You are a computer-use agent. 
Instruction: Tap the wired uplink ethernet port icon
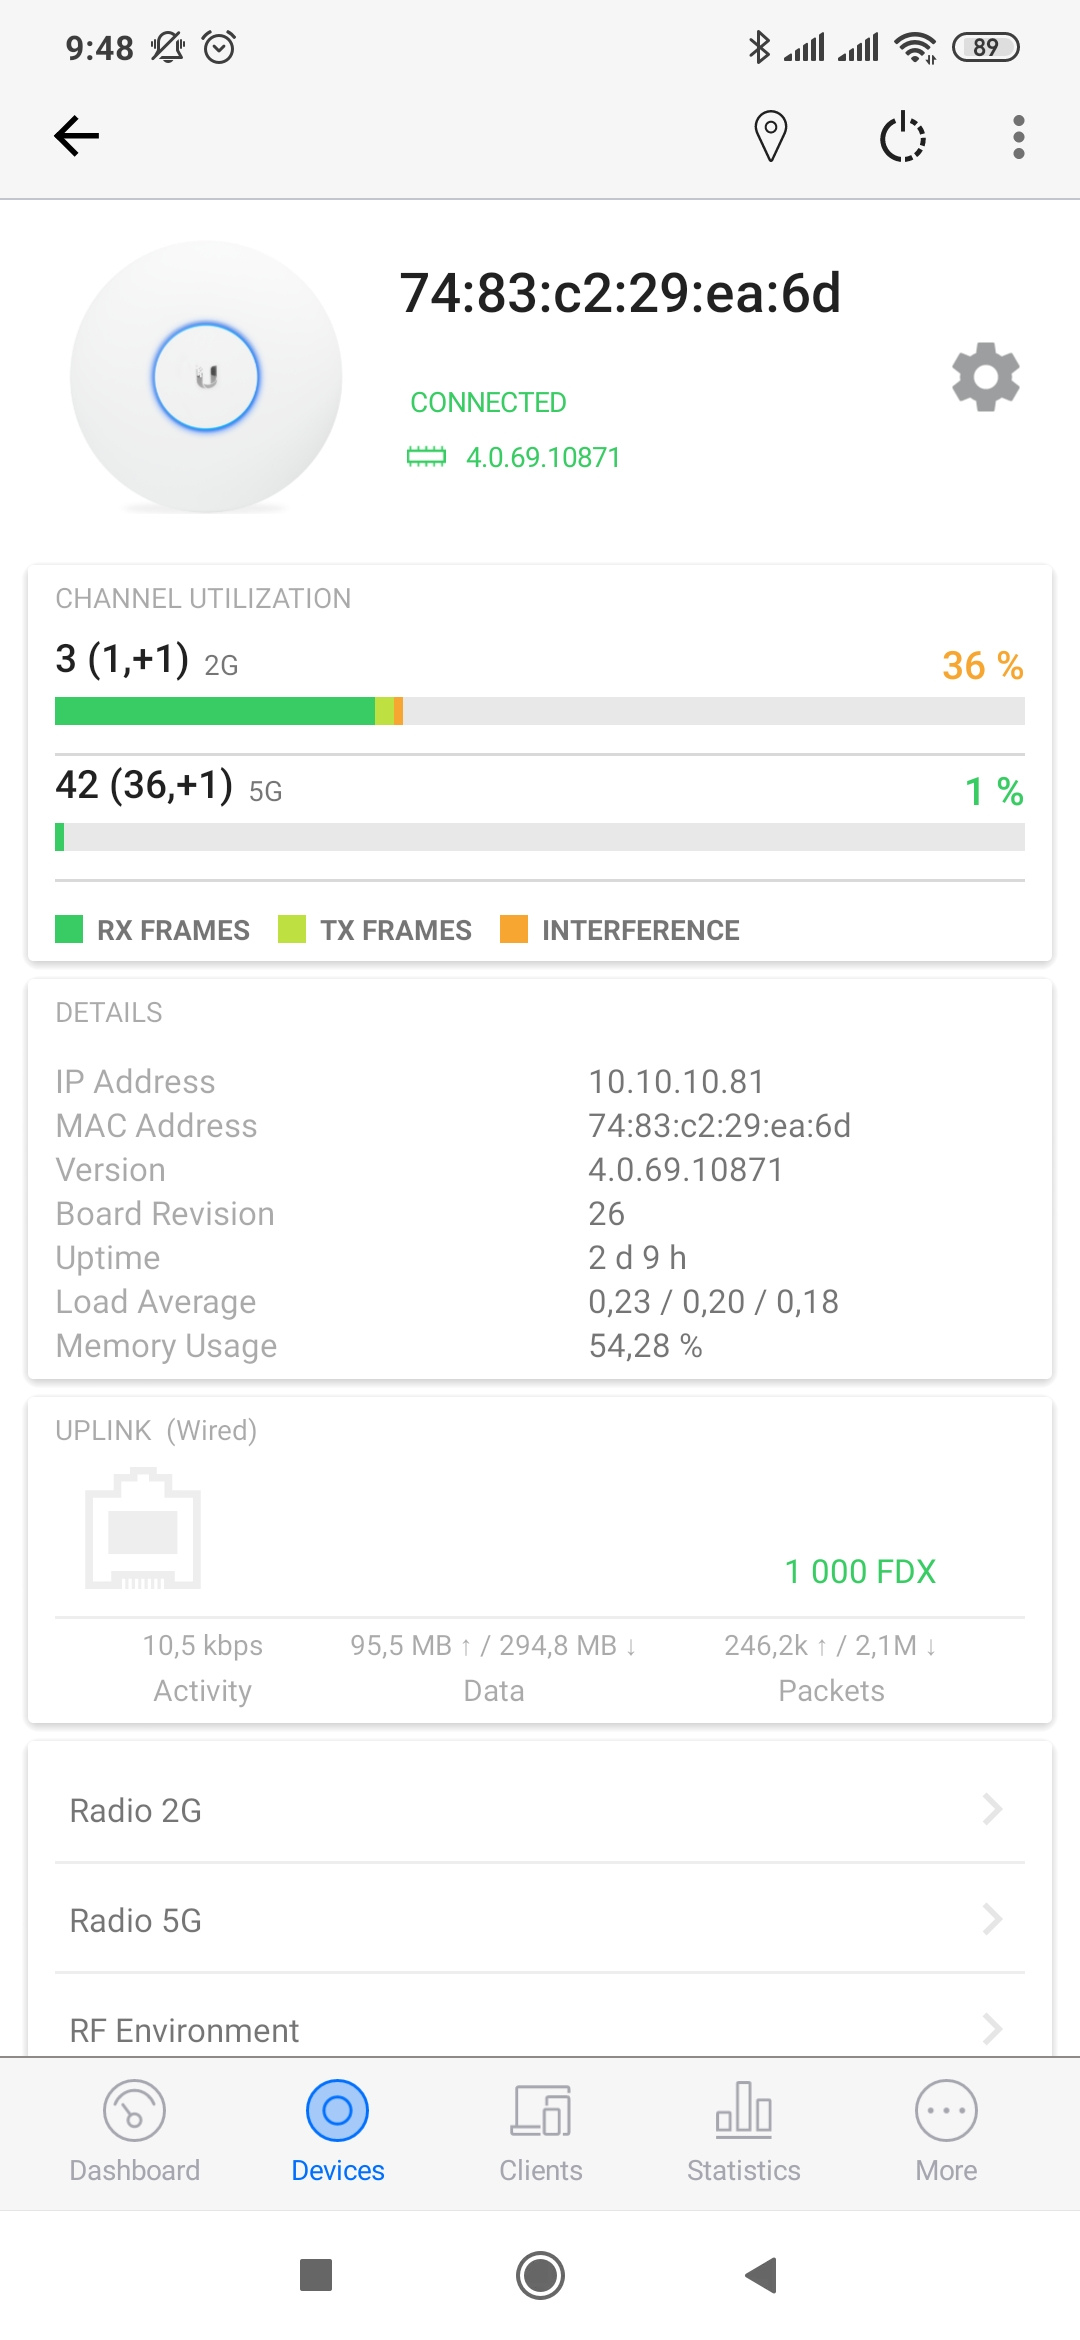[143, 1529]
